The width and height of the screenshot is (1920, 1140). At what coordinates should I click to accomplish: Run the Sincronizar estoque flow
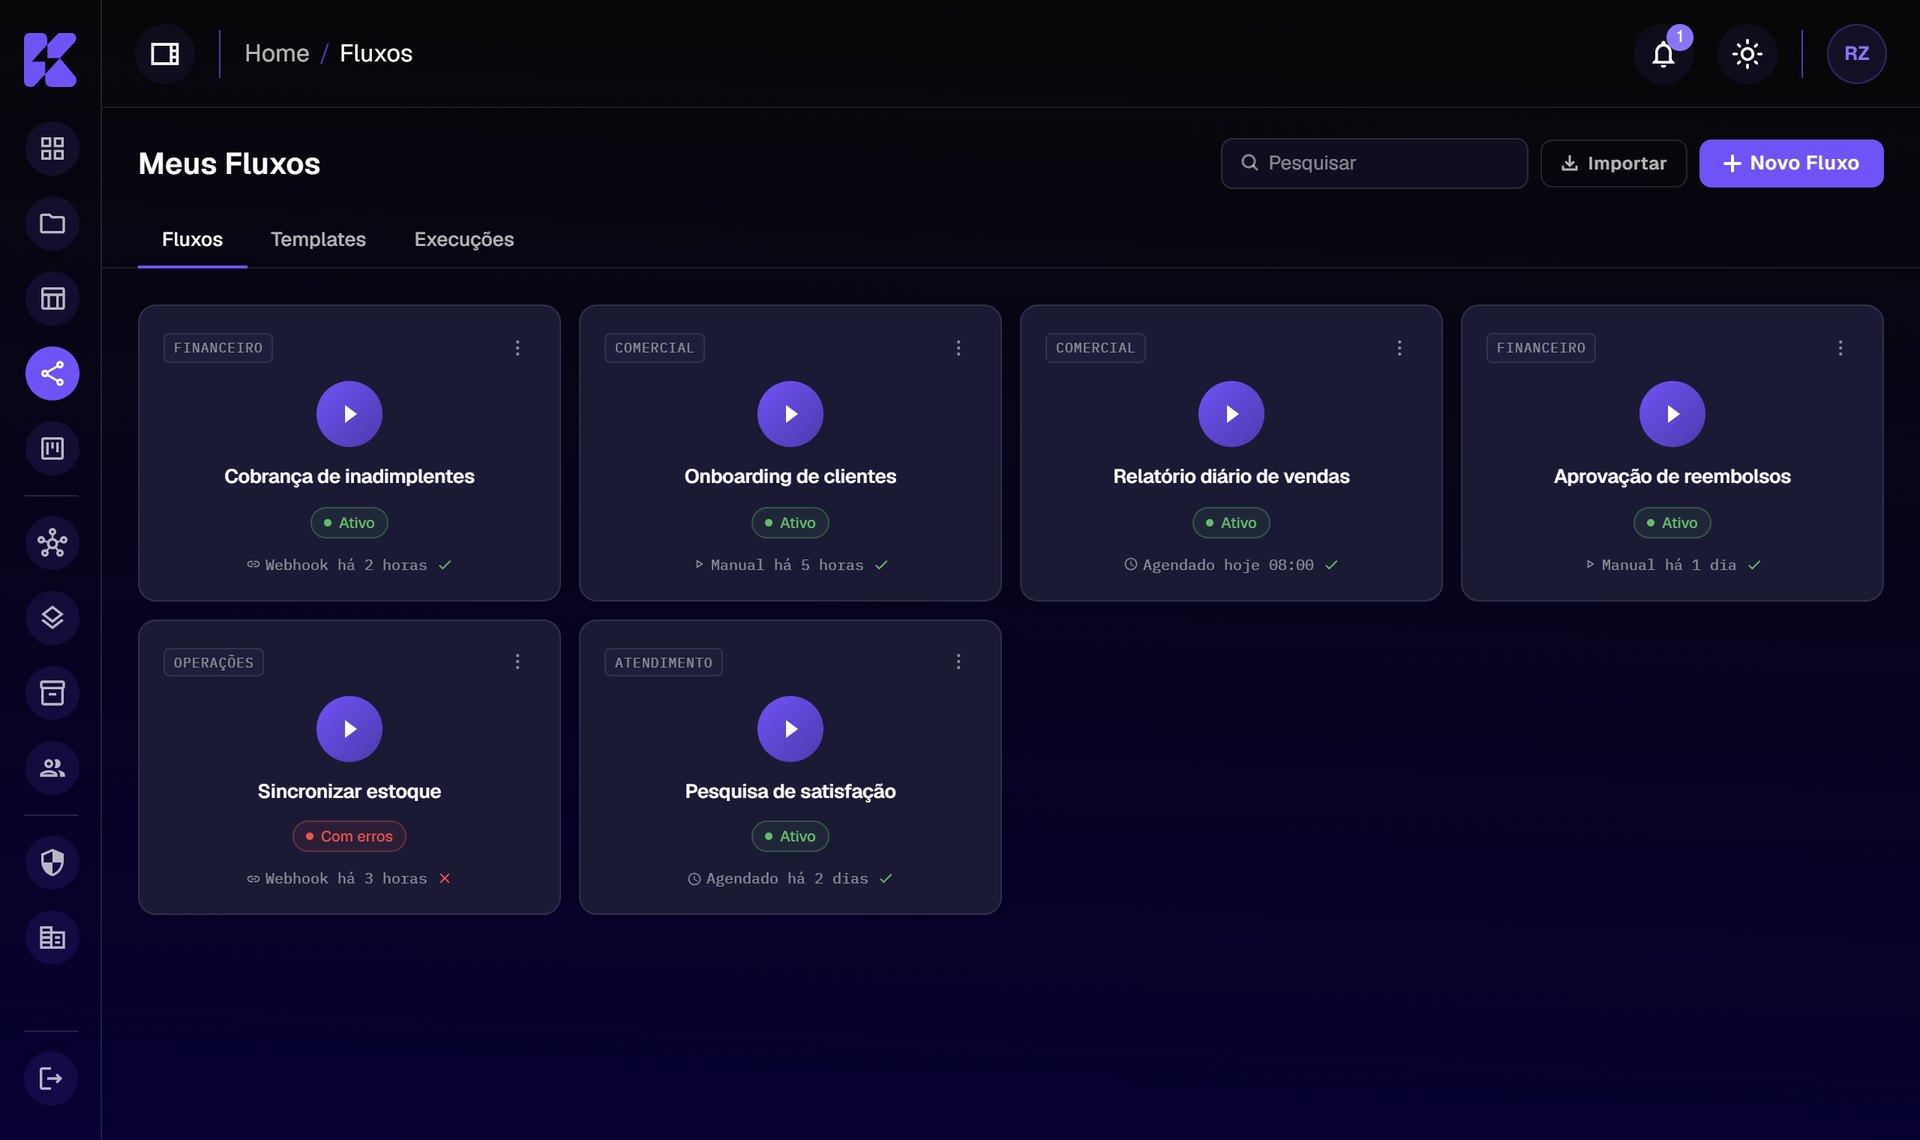349,729
